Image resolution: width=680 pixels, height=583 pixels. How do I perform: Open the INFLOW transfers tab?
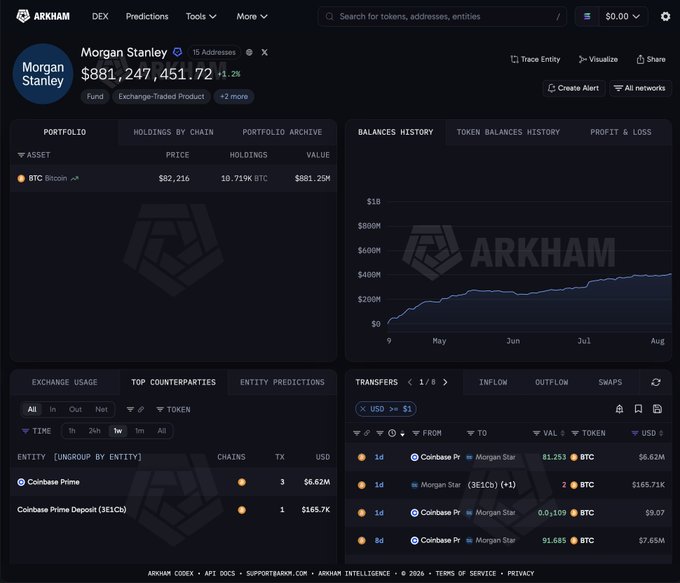click(x=493, y=382)
